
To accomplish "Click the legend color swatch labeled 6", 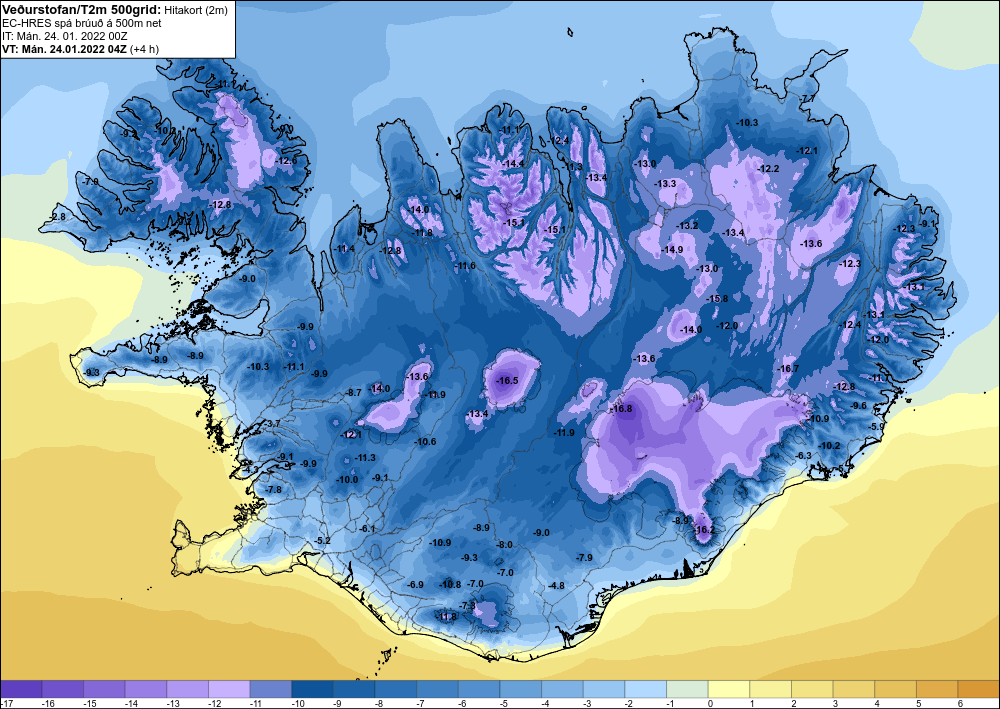I will click(979, 689).
